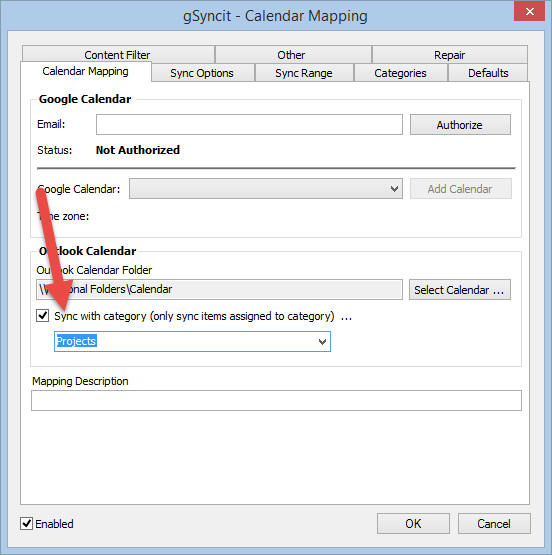Select the Calendar Mapping tab
This screenshot has height=555, width=552.
[x=86, y=71]
